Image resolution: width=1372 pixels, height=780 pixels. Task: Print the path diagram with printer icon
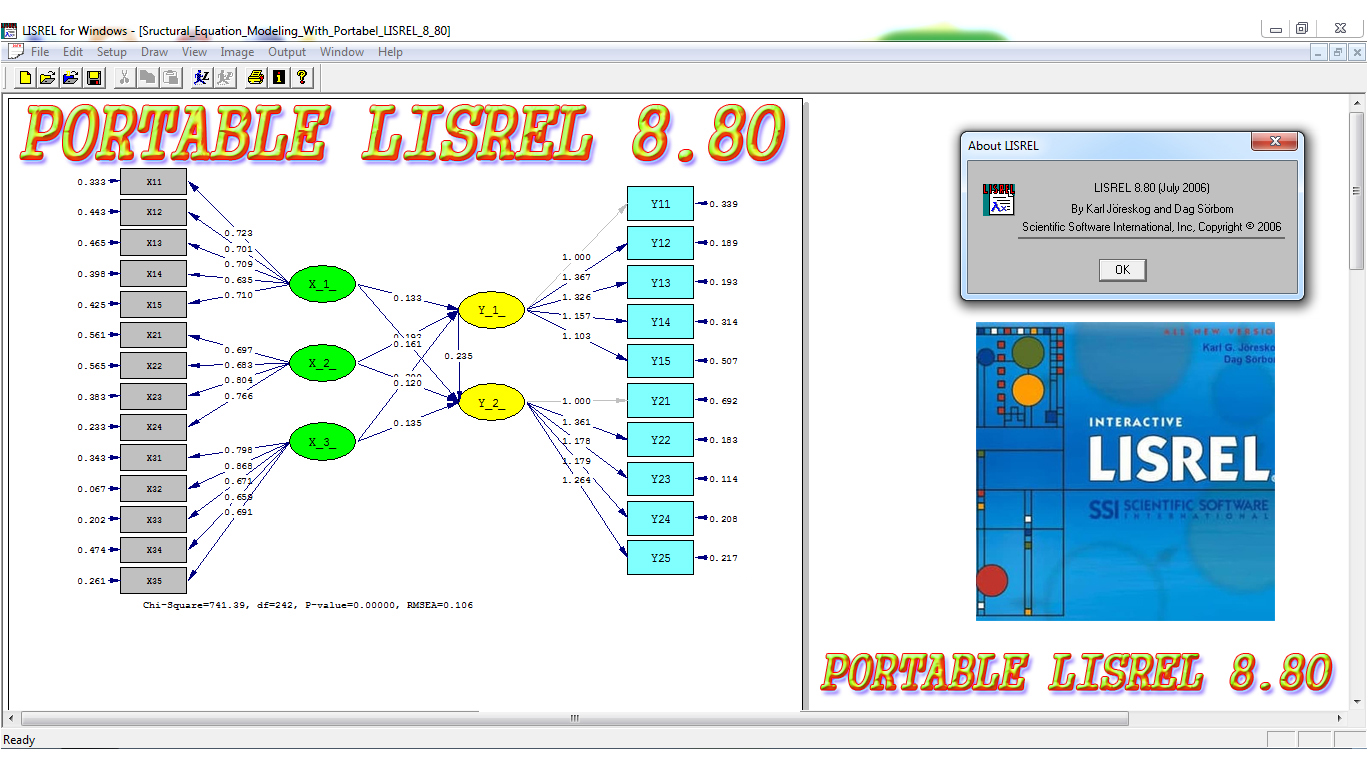click(256, 77)
